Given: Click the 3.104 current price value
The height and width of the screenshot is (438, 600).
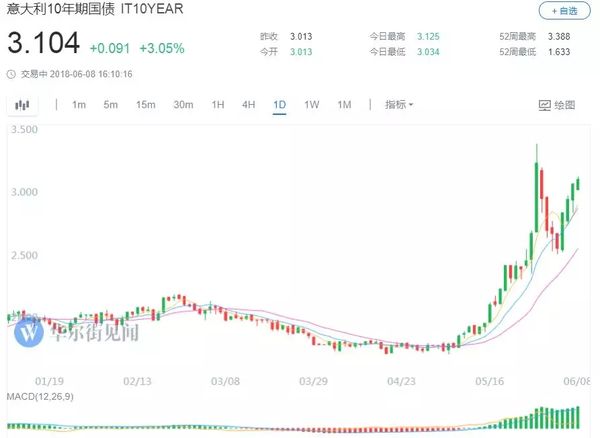Looking at the screenshot, I should click(43, 45).
